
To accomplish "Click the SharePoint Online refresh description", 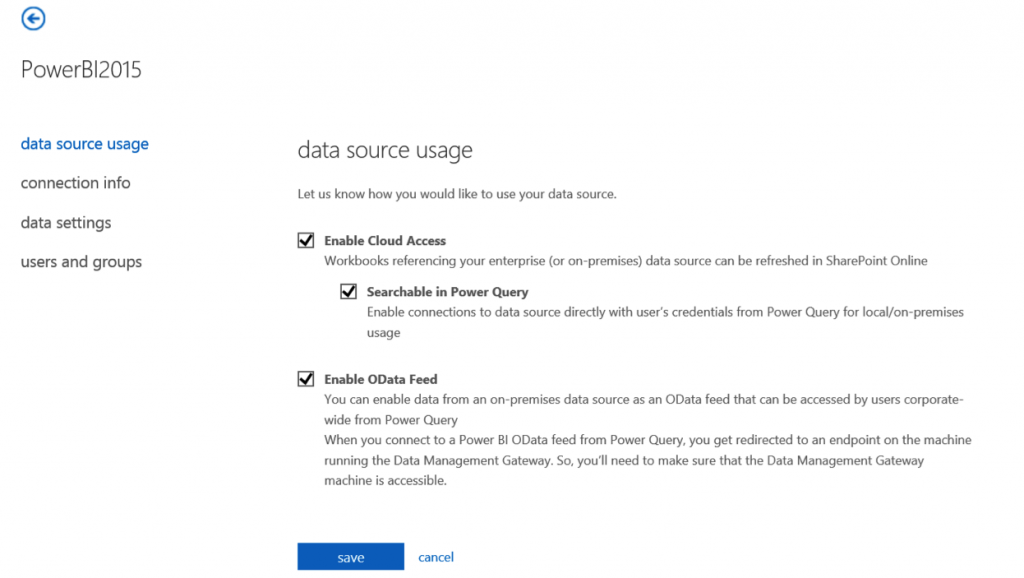I will [x=625, y=261].
